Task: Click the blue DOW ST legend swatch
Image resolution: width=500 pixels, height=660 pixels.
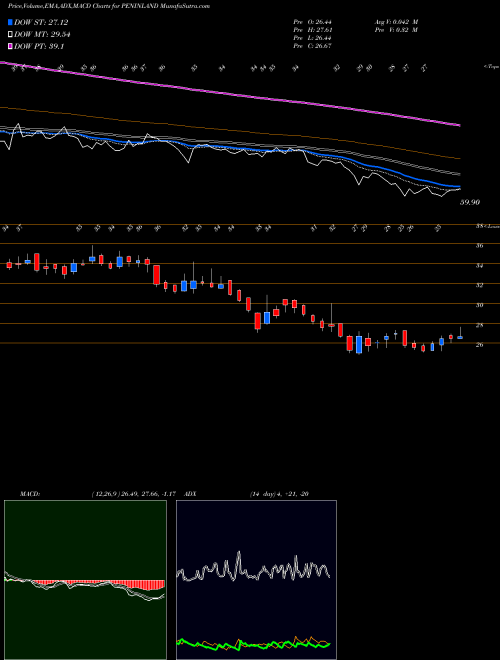Action: 10,22
